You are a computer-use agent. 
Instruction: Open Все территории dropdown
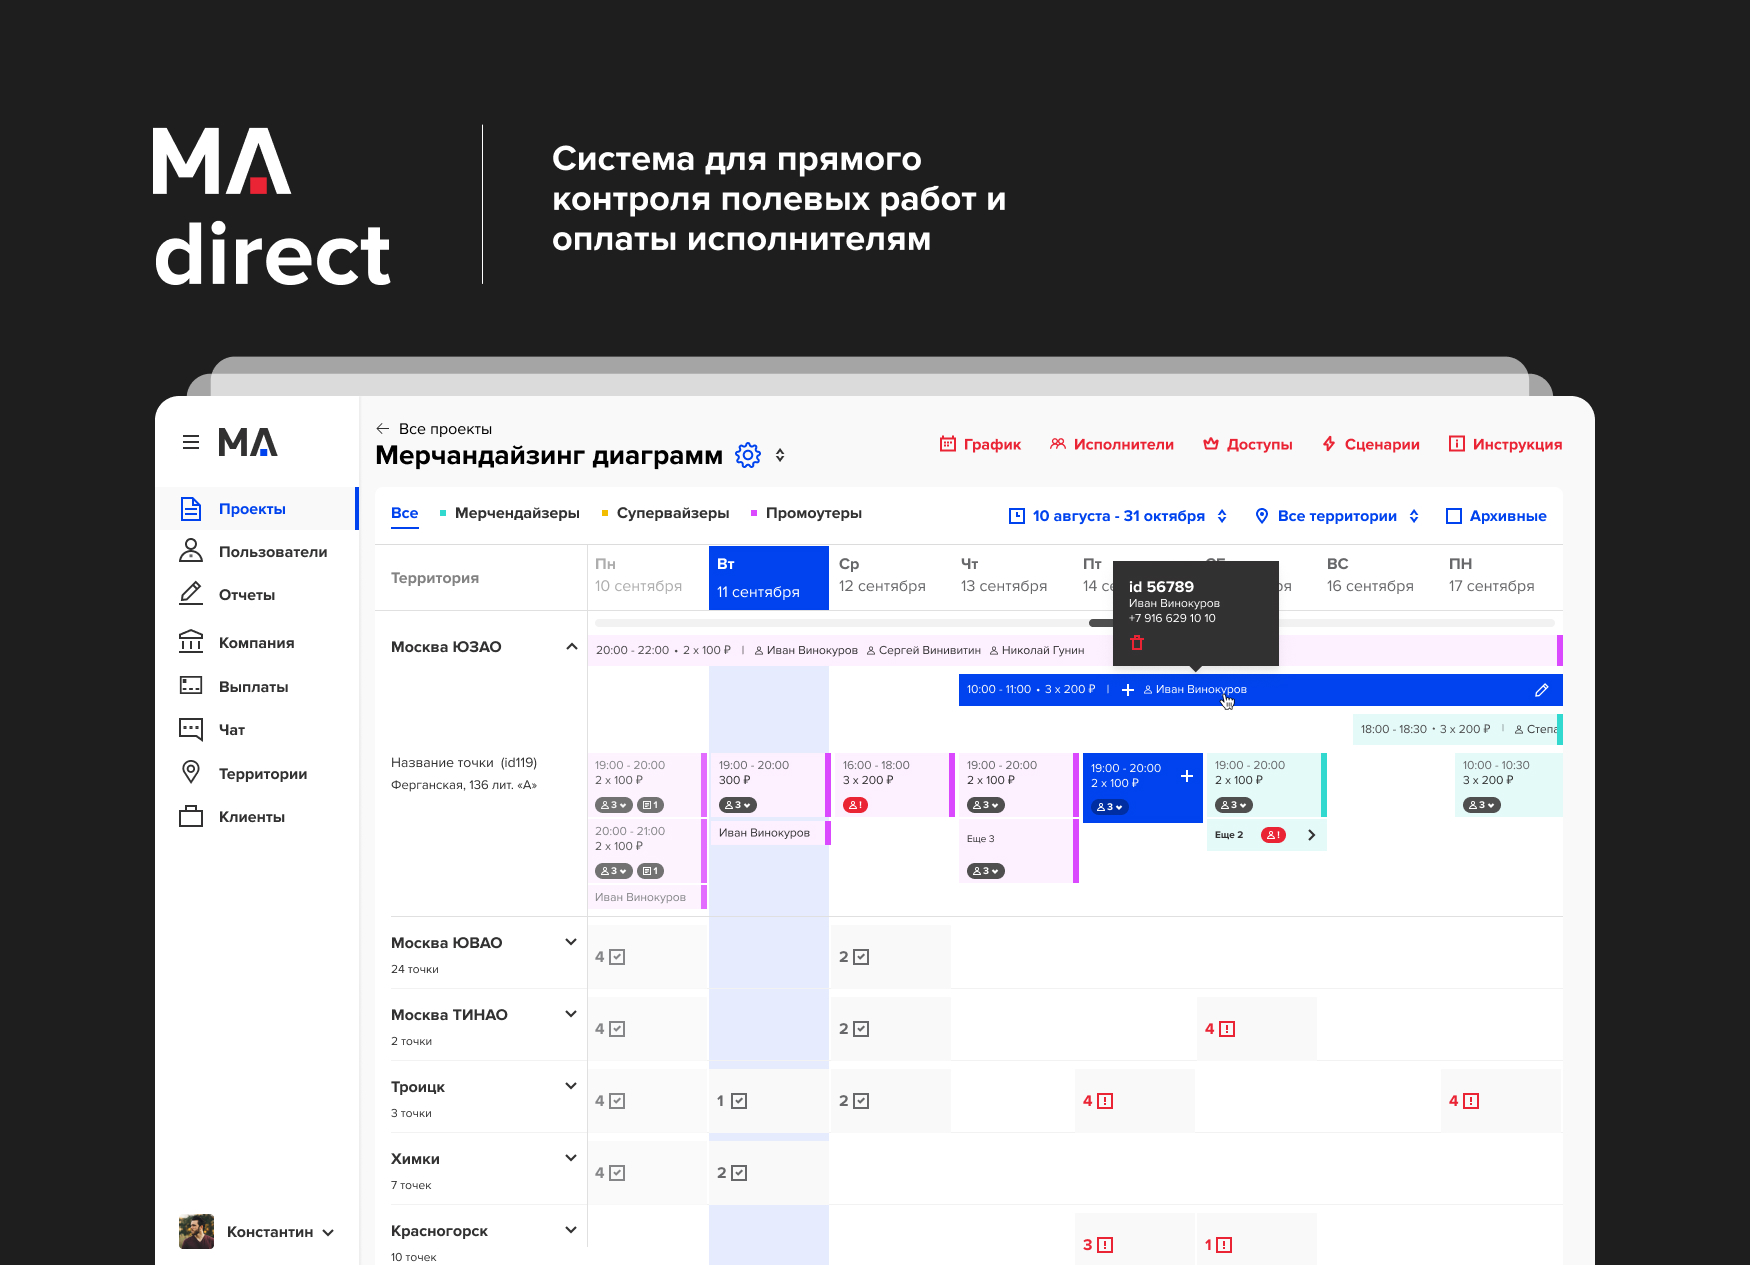click(x=1337, y=516)
